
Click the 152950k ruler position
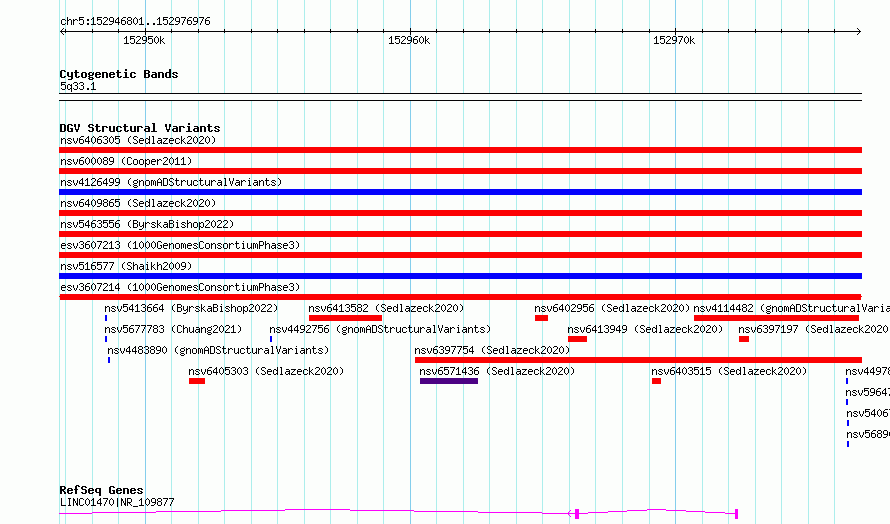(x=144, y=40)
